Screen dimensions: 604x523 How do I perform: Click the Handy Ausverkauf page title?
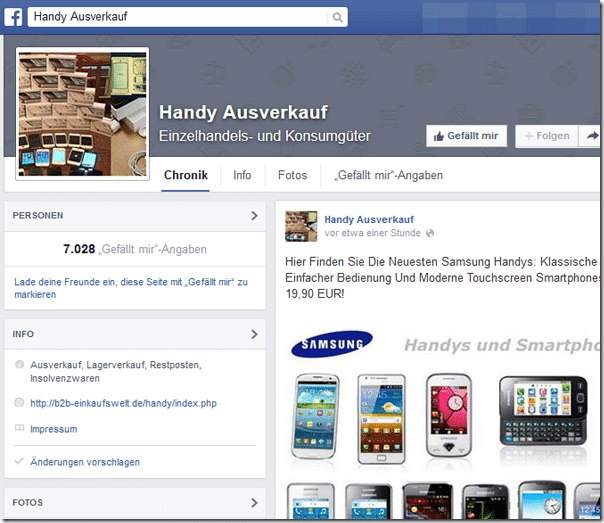(x=243, y=112)
